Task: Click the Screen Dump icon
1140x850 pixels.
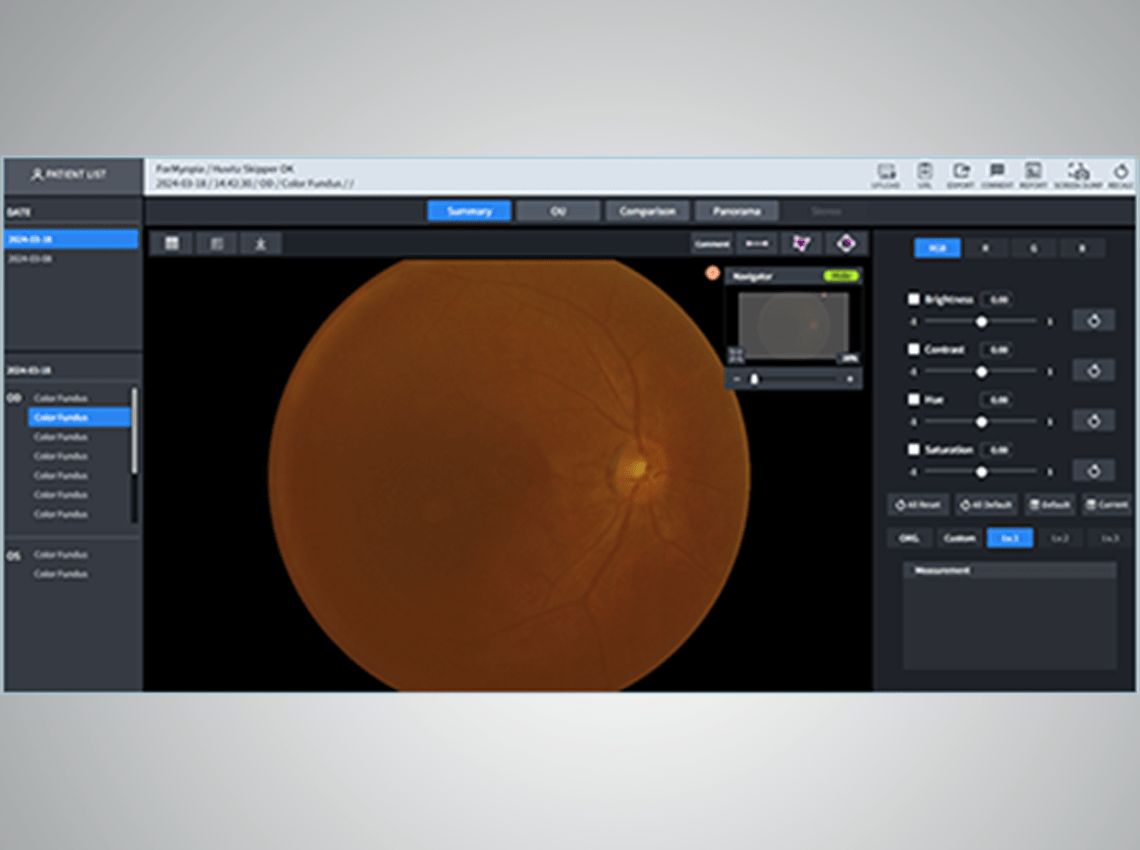Action: point(1078,175)
